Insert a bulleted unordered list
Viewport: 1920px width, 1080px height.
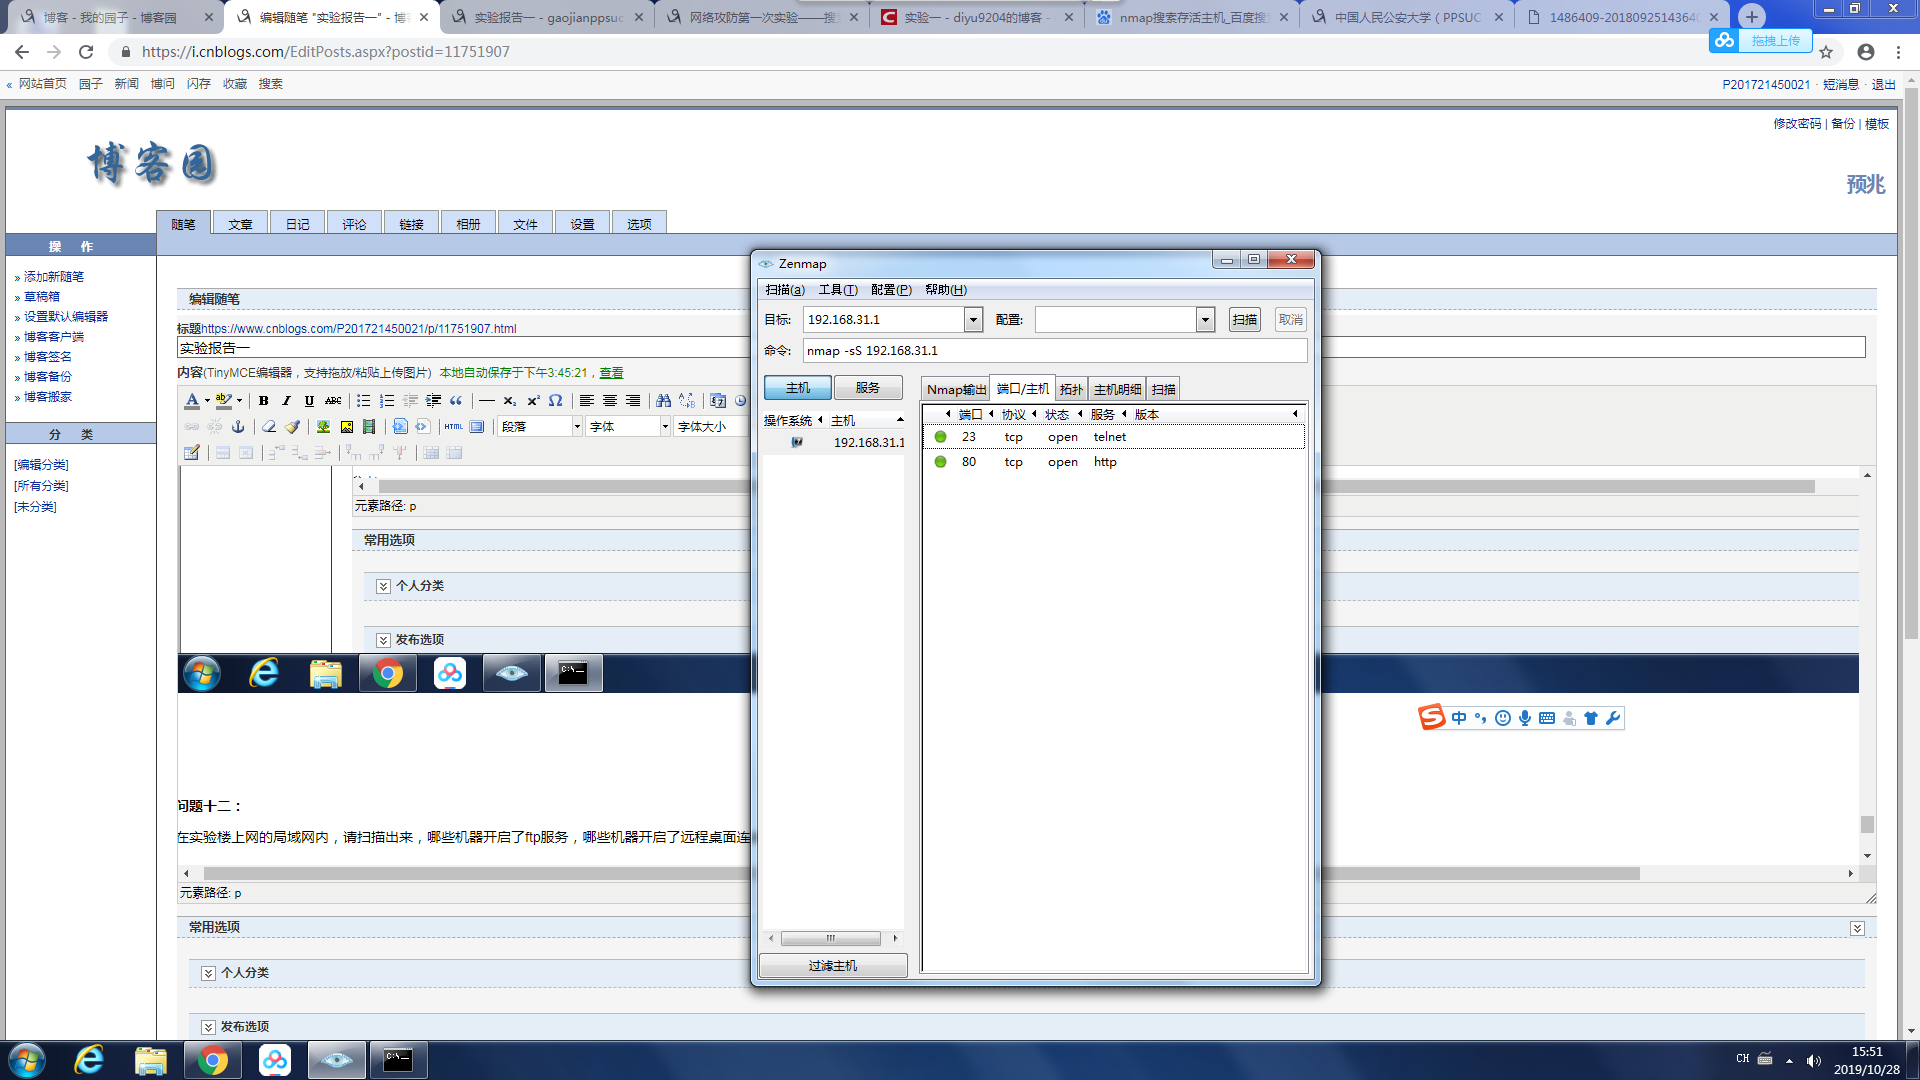coord(364,401)
